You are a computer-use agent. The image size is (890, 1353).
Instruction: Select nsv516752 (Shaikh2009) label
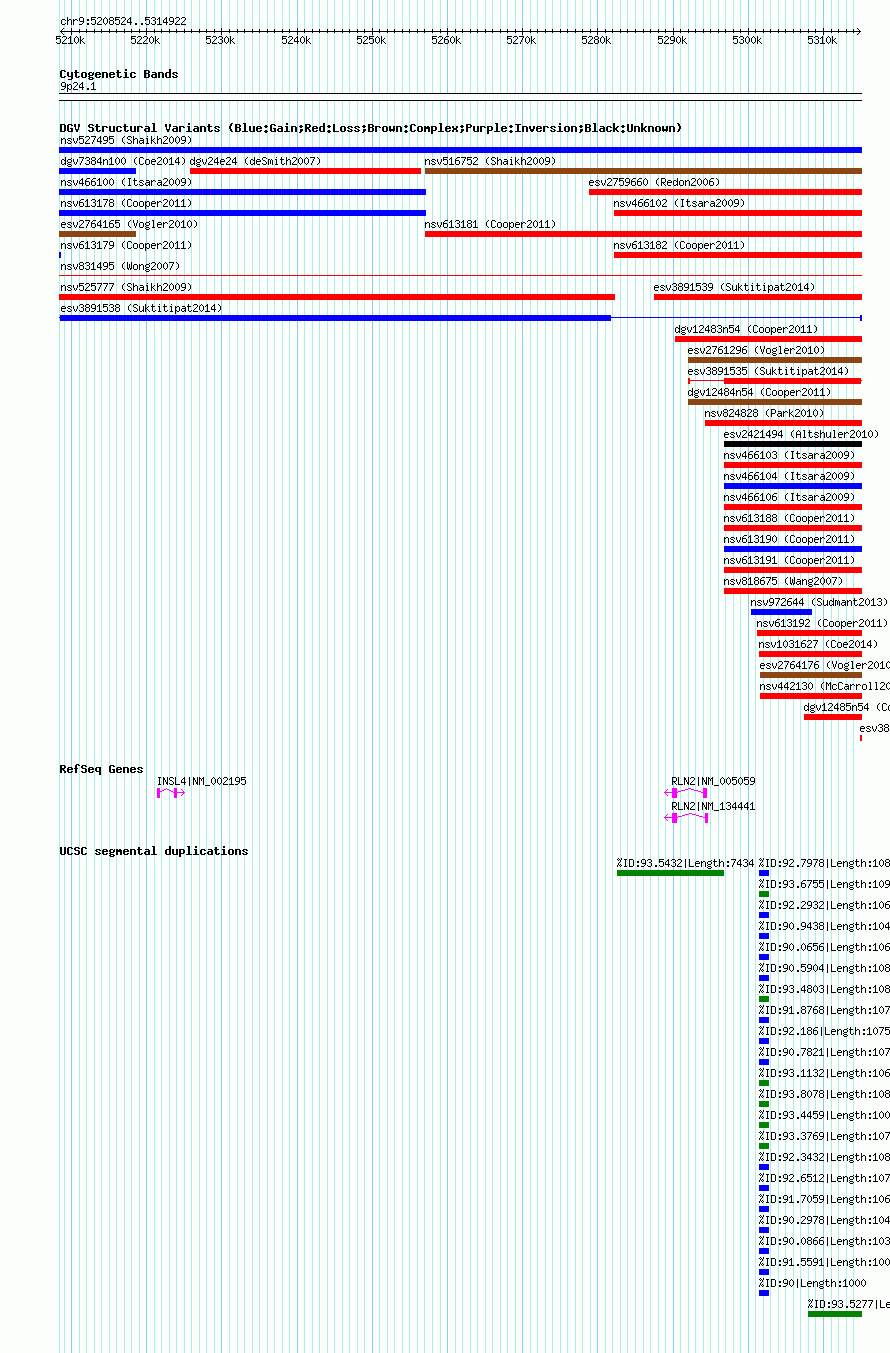point(490,161)
